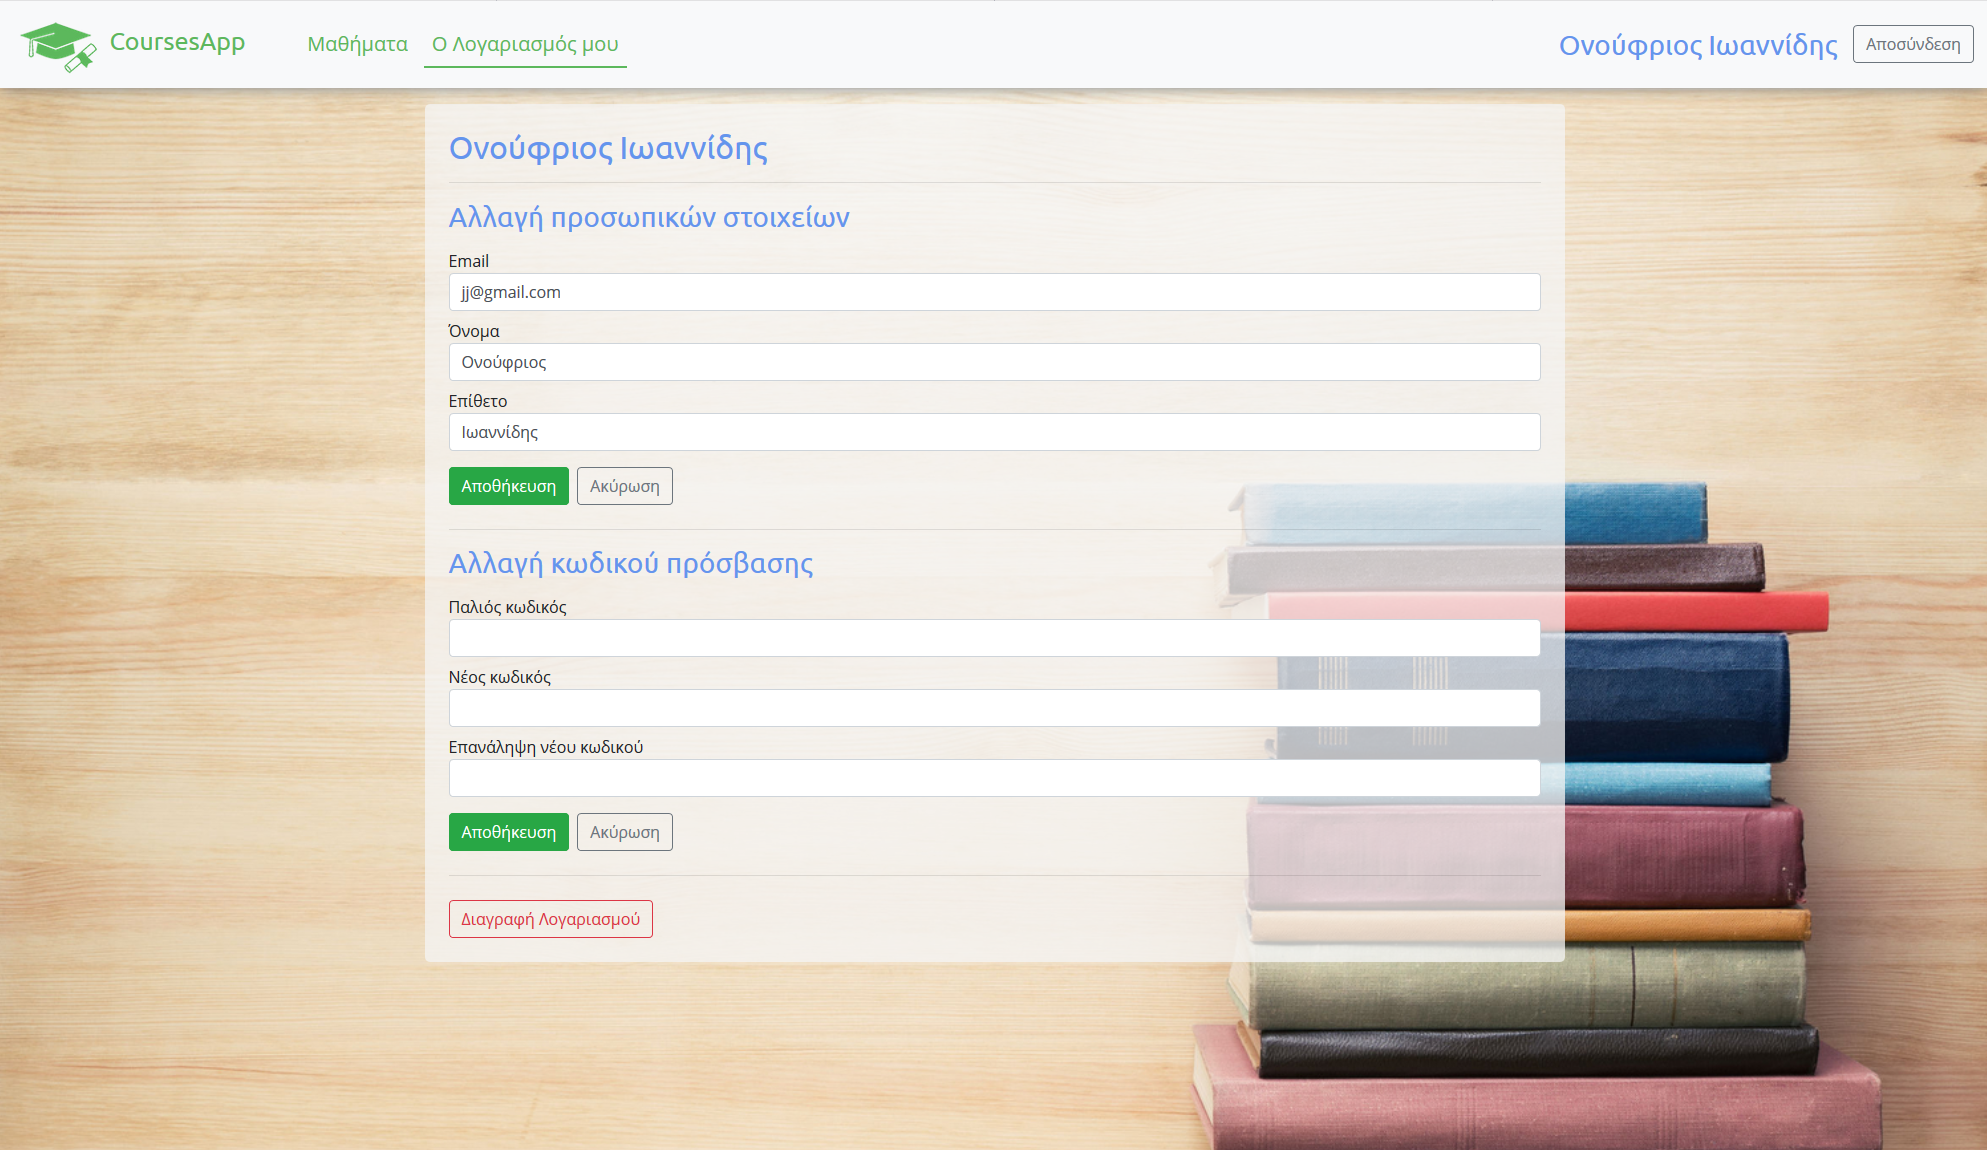Click the Ονούφριος Ιωαννίδης name in navbar
This screenshot has width=1987, height=1150.
[1697, 45]
